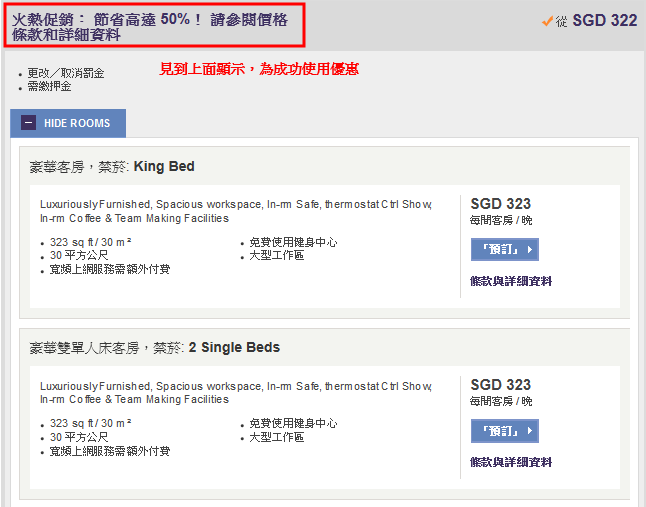Select the 豪華客房 King Bed room title
The width and height of the screenshot is (646, 507).
click(112, 166)
